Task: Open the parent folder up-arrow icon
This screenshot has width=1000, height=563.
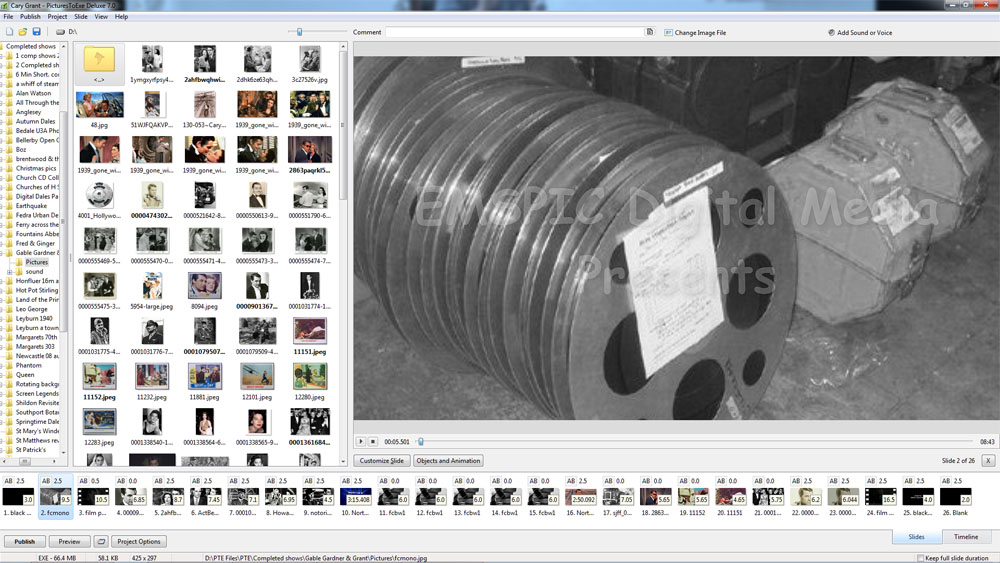Action: click(x=99, y=60)
